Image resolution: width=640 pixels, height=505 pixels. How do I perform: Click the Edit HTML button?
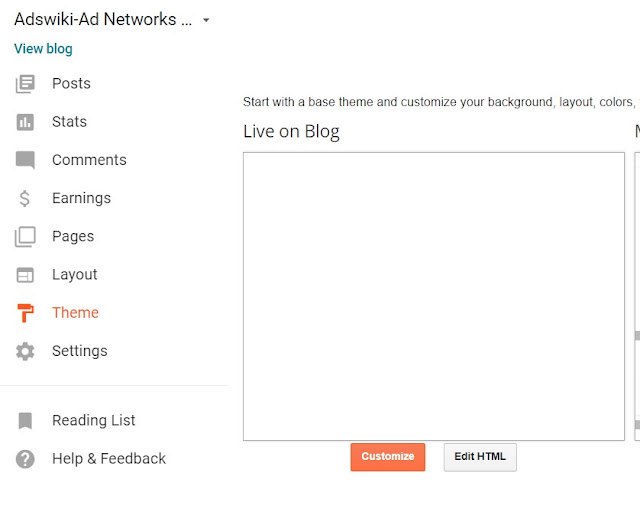pos(480,457)
